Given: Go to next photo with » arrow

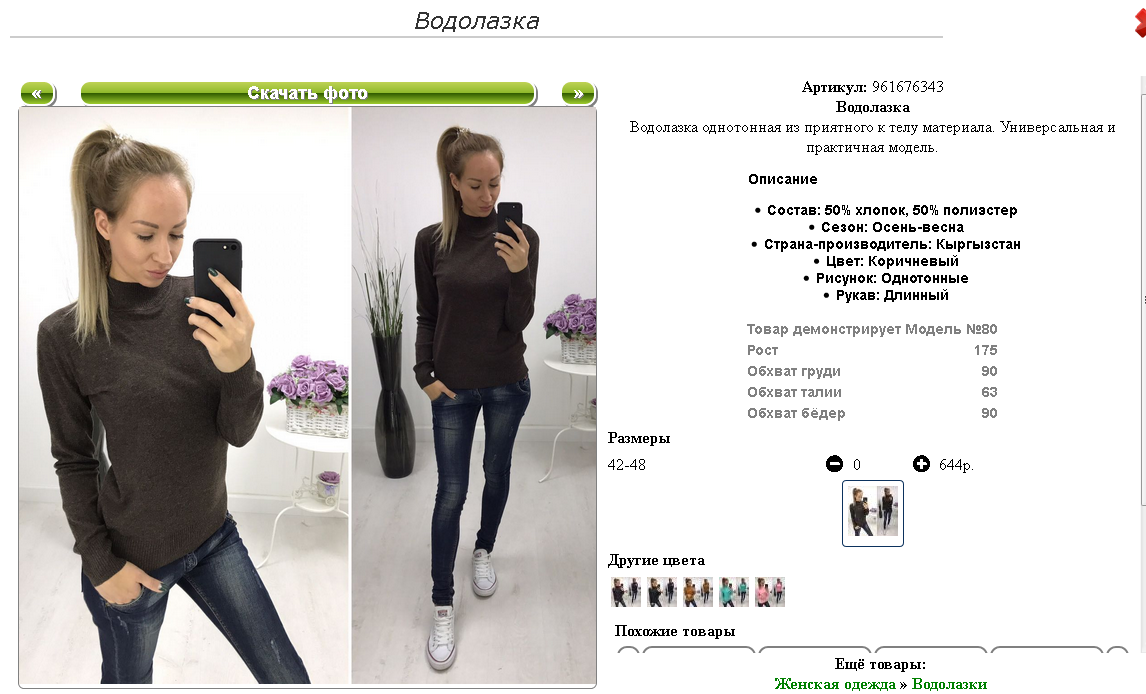Looking at the screenshot, I should click(579, 94).
